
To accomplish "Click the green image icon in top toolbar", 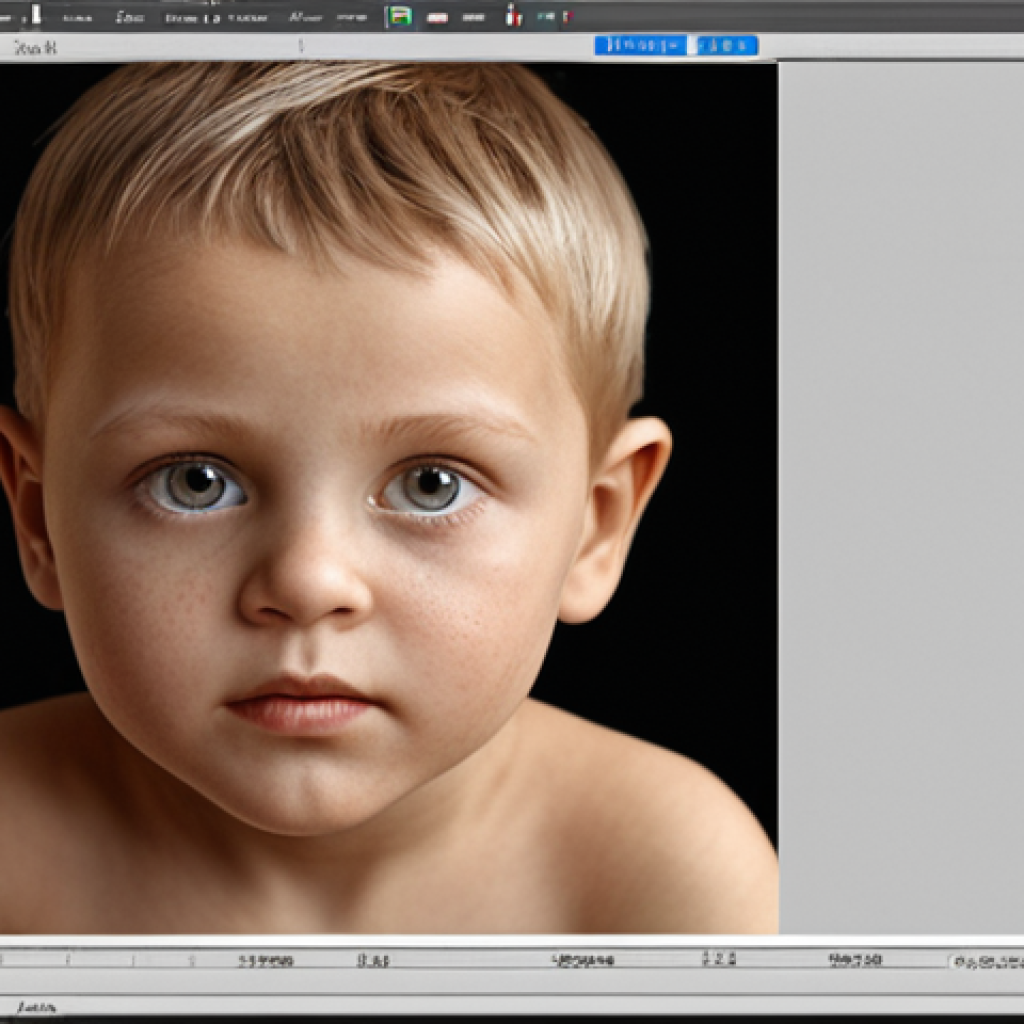I will tap(399, 16).
